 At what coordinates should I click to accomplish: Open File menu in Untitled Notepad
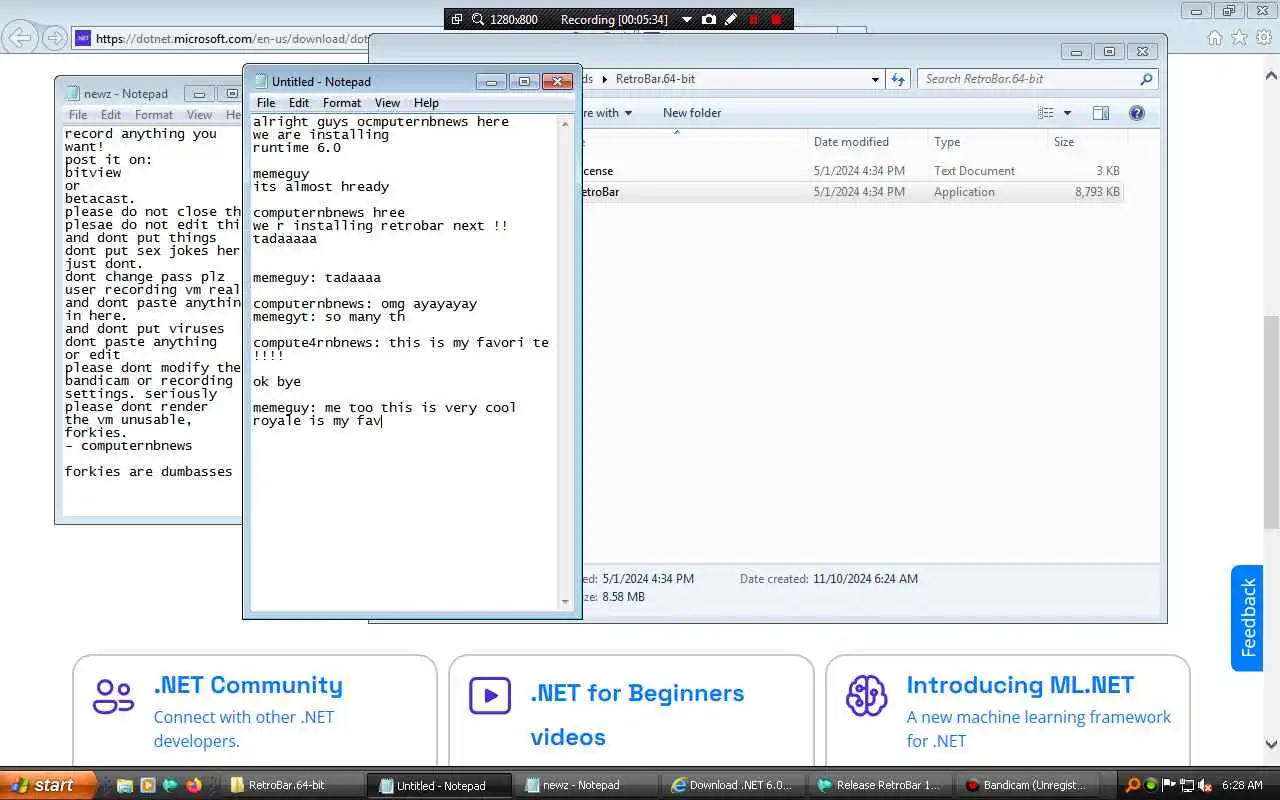(x=266, y=103)
